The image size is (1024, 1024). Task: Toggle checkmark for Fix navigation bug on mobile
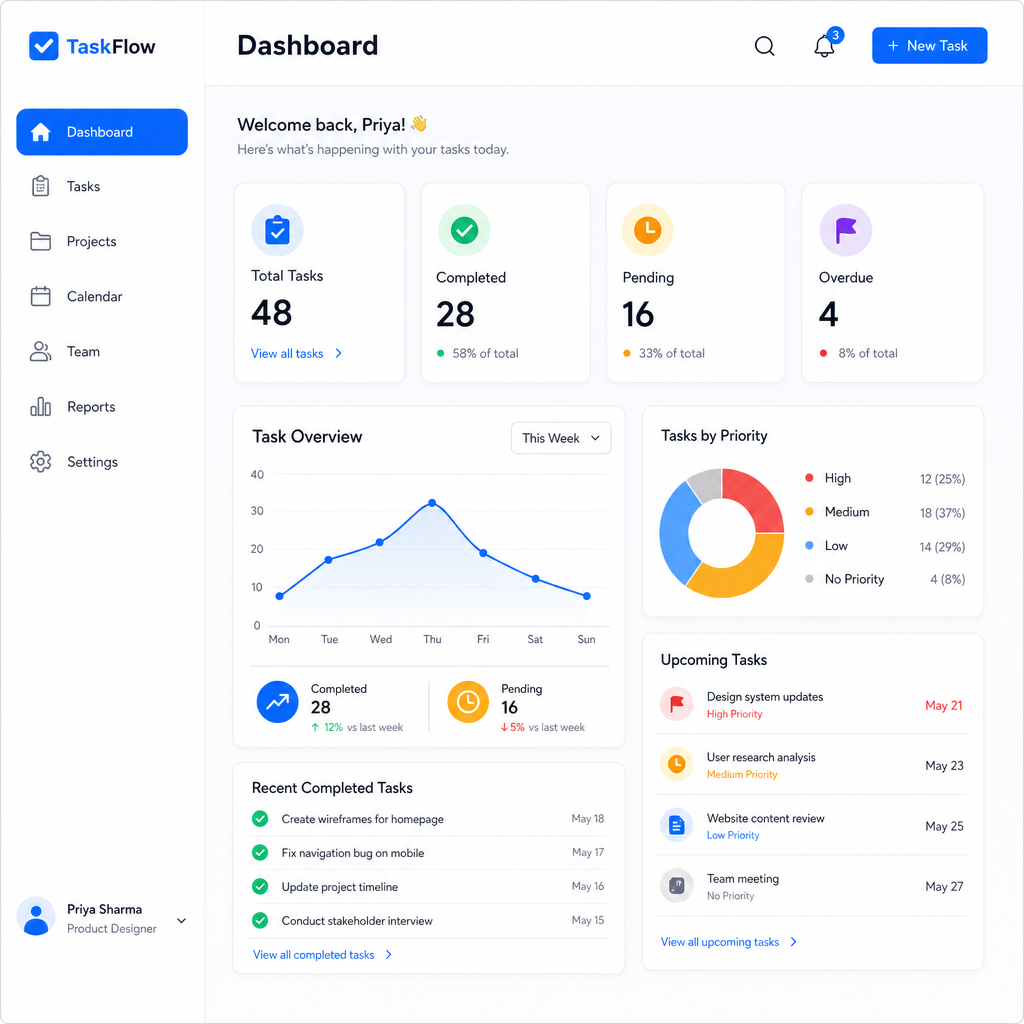260,852
